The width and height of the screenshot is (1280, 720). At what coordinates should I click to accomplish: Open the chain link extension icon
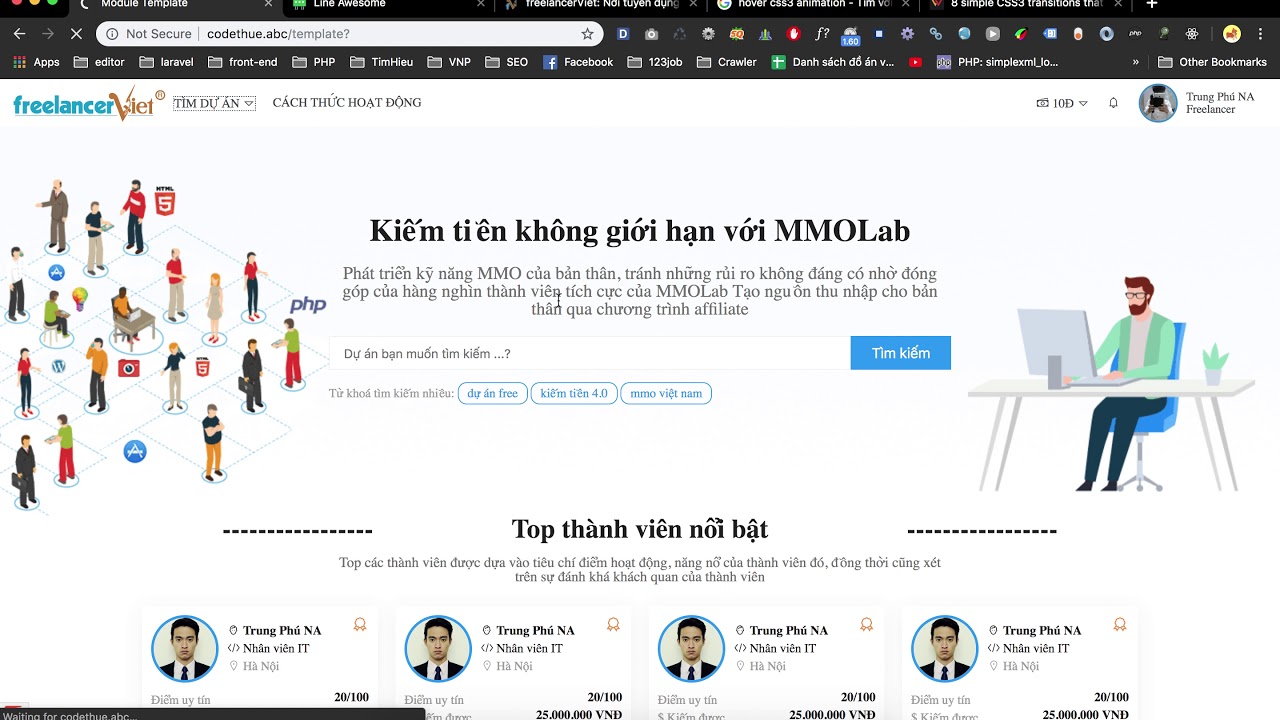(x=936, y=34)
